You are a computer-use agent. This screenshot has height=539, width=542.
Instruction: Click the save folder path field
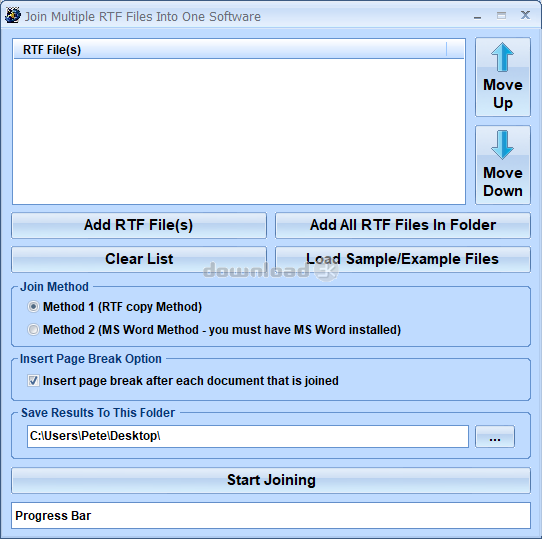click(247, 436)
